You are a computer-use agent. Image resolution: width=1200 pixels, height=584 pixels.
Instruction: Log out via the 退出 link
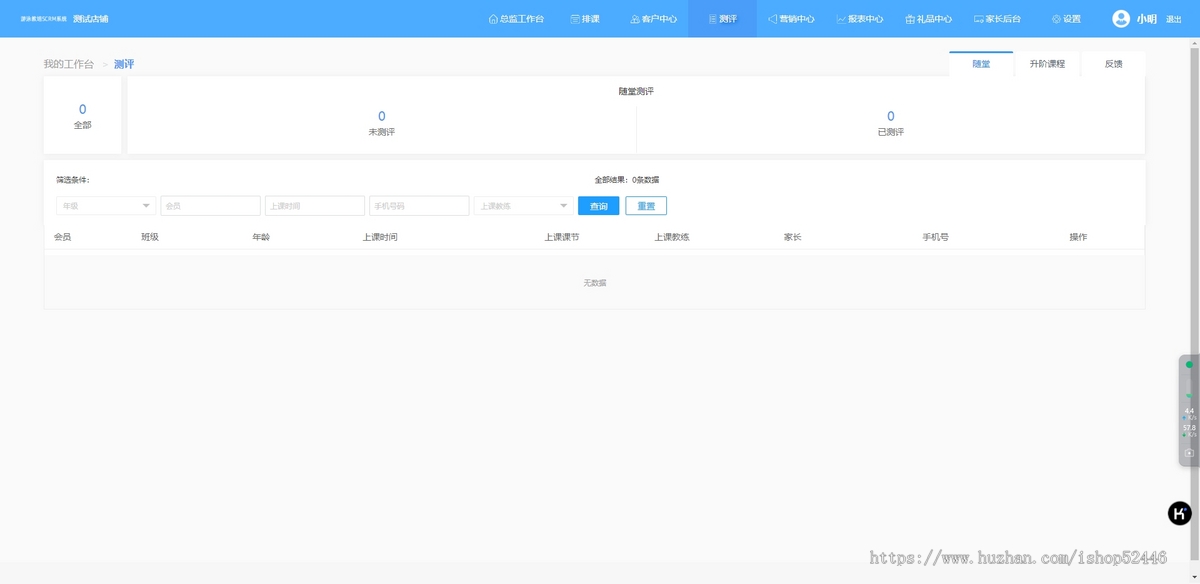[x=1174, y=19]
